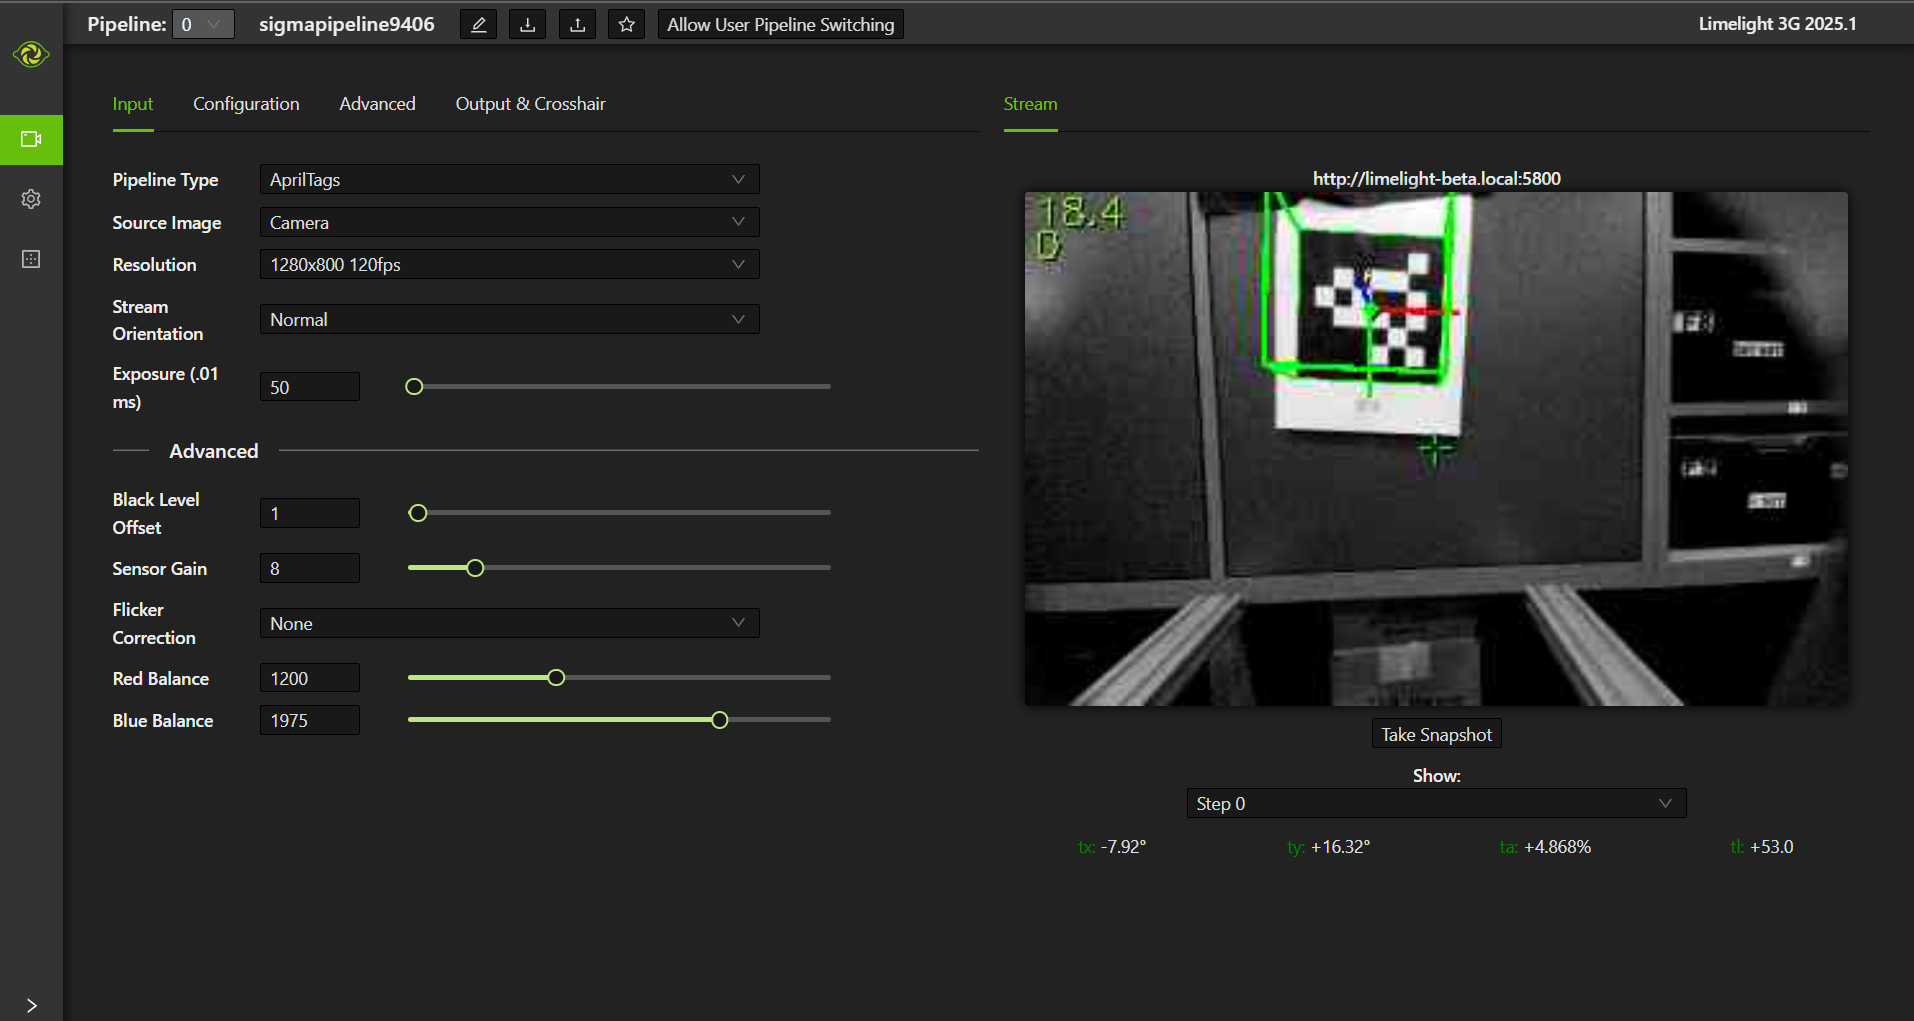
Task: Open the Show Step 0 dropdown
Action: point(1435,804)
